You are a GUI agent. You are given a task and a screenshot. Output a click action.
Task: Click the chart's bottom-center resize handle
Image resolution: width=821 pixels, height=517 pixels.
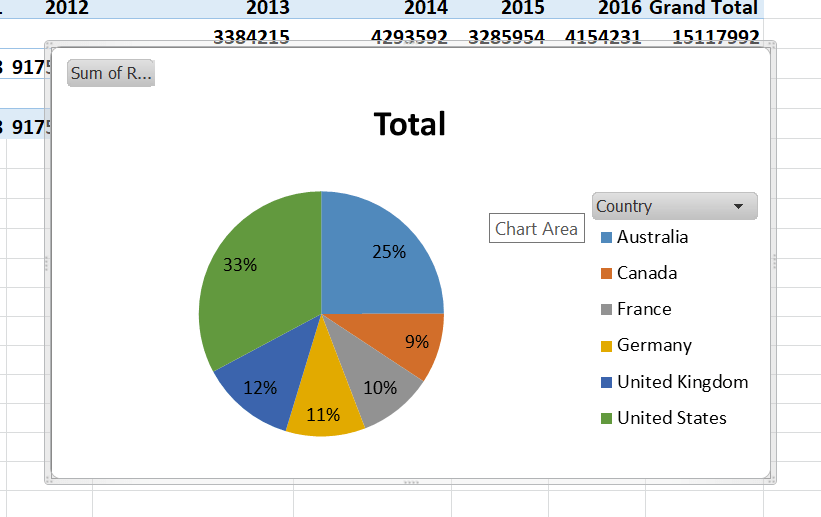click(410, 483)
